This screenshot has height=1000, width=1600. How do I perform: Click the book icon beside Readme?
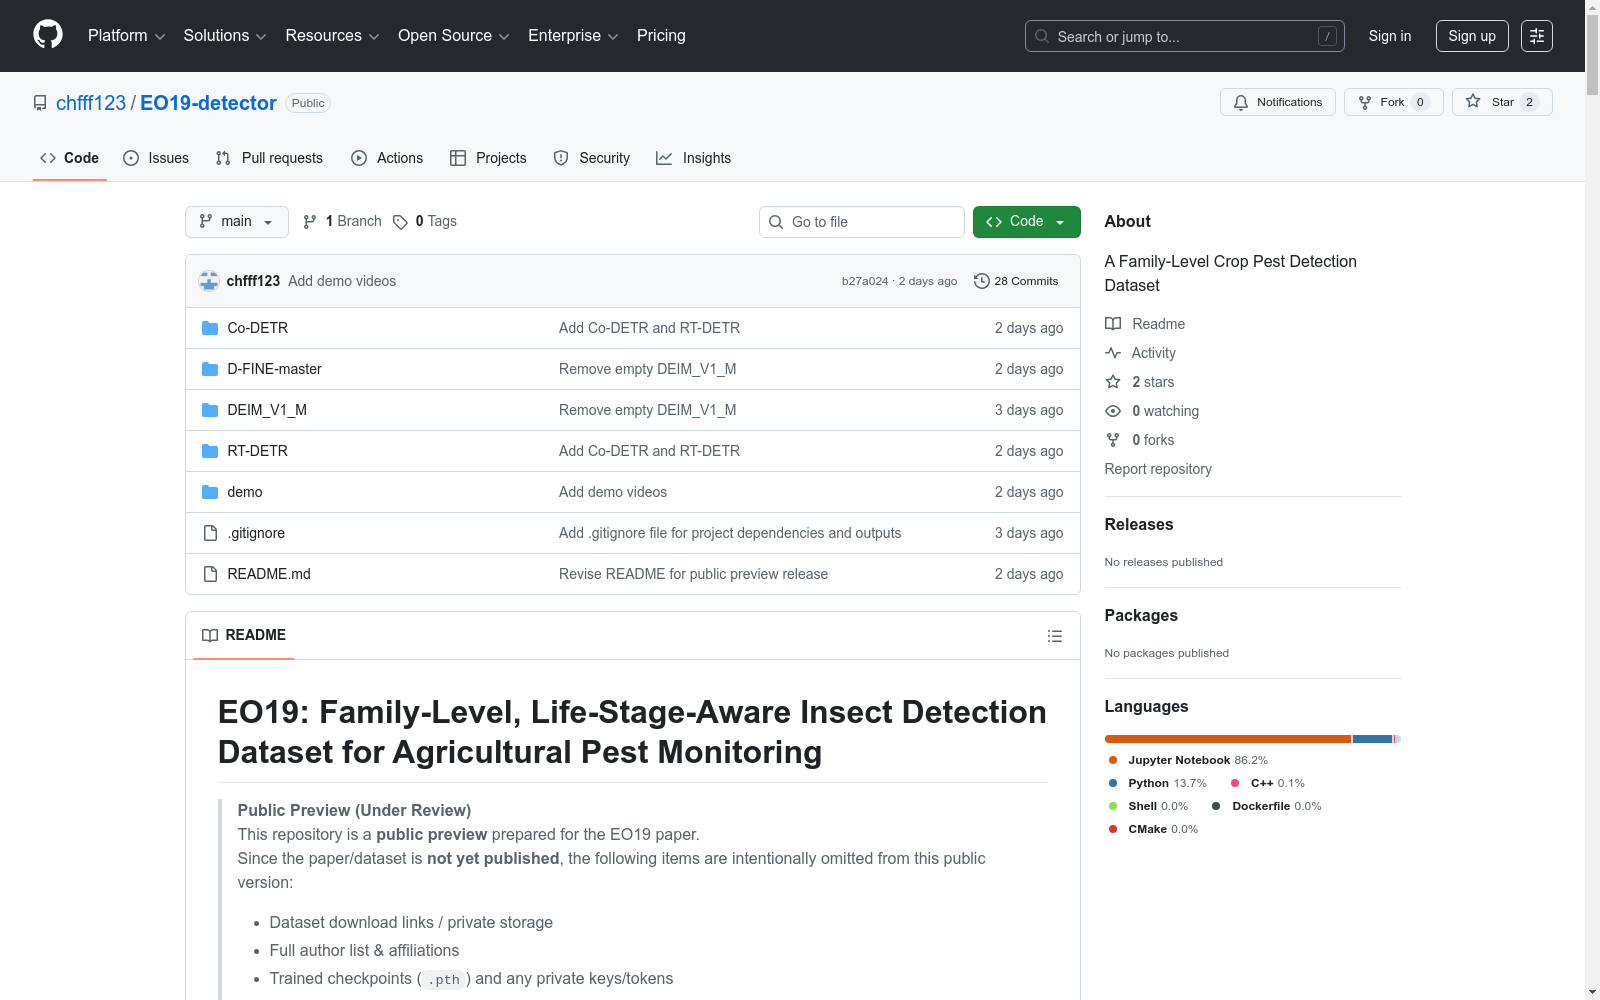[x=1113, y=324]
